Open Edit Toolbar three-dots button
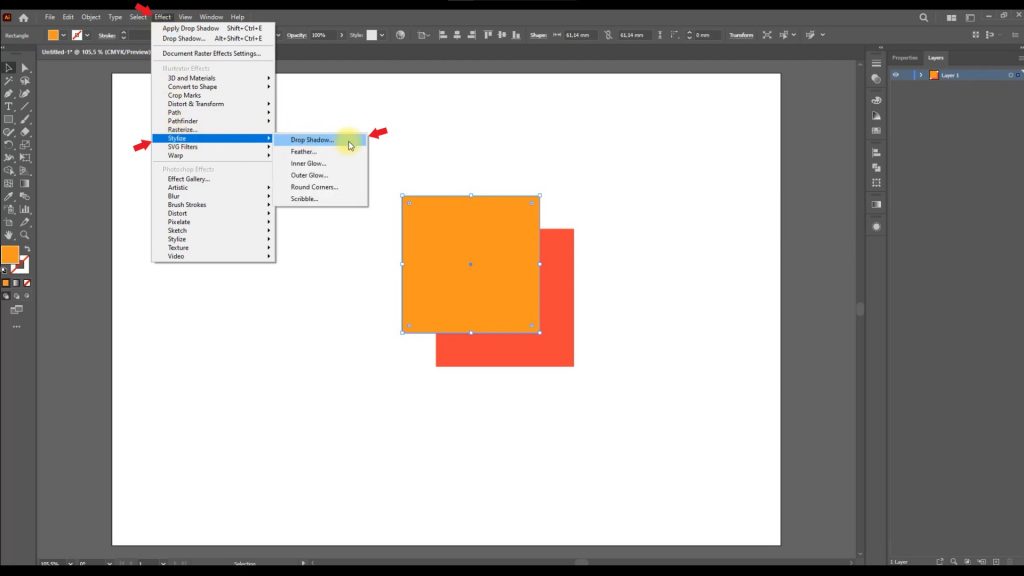Viewport: 1024px width, 576px height. click(16, 327)
